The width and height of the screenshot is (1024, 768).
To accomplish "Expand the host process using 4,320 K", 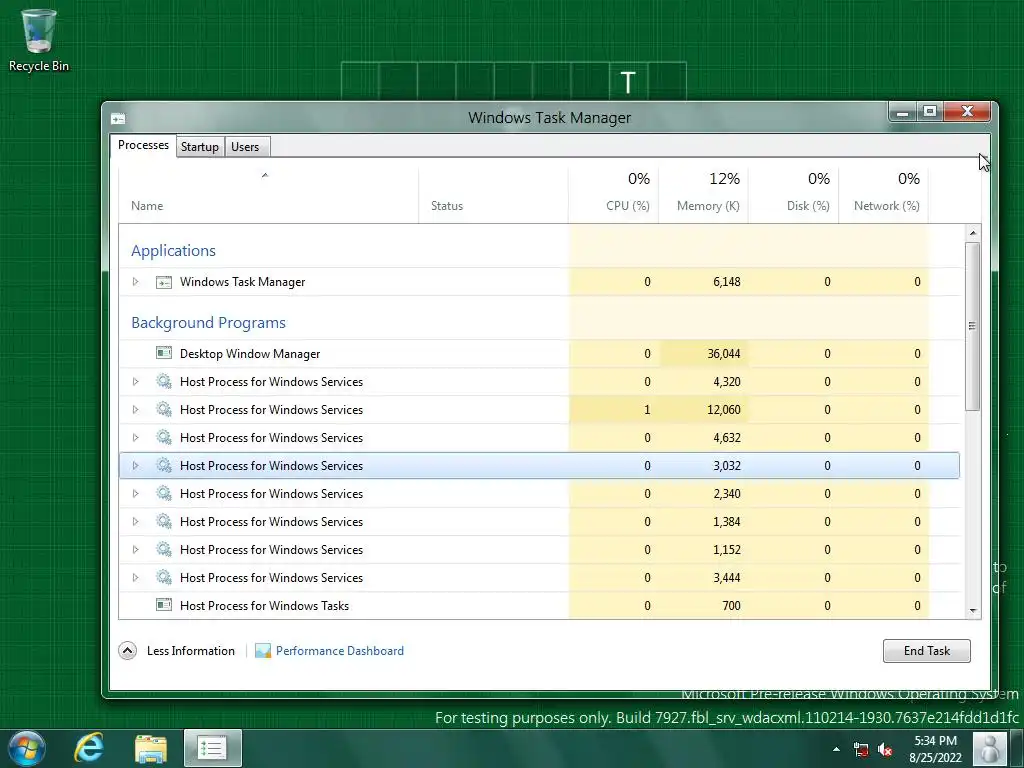I will point(135,381).
